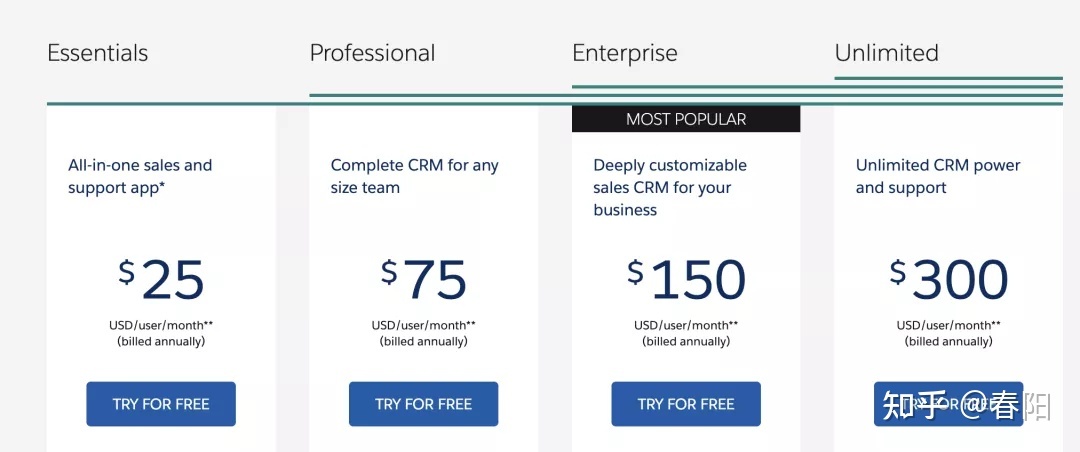This screenshot has height=452, width=1080.
Task: Select the Essentials plan heading
Action: (98, 53)
